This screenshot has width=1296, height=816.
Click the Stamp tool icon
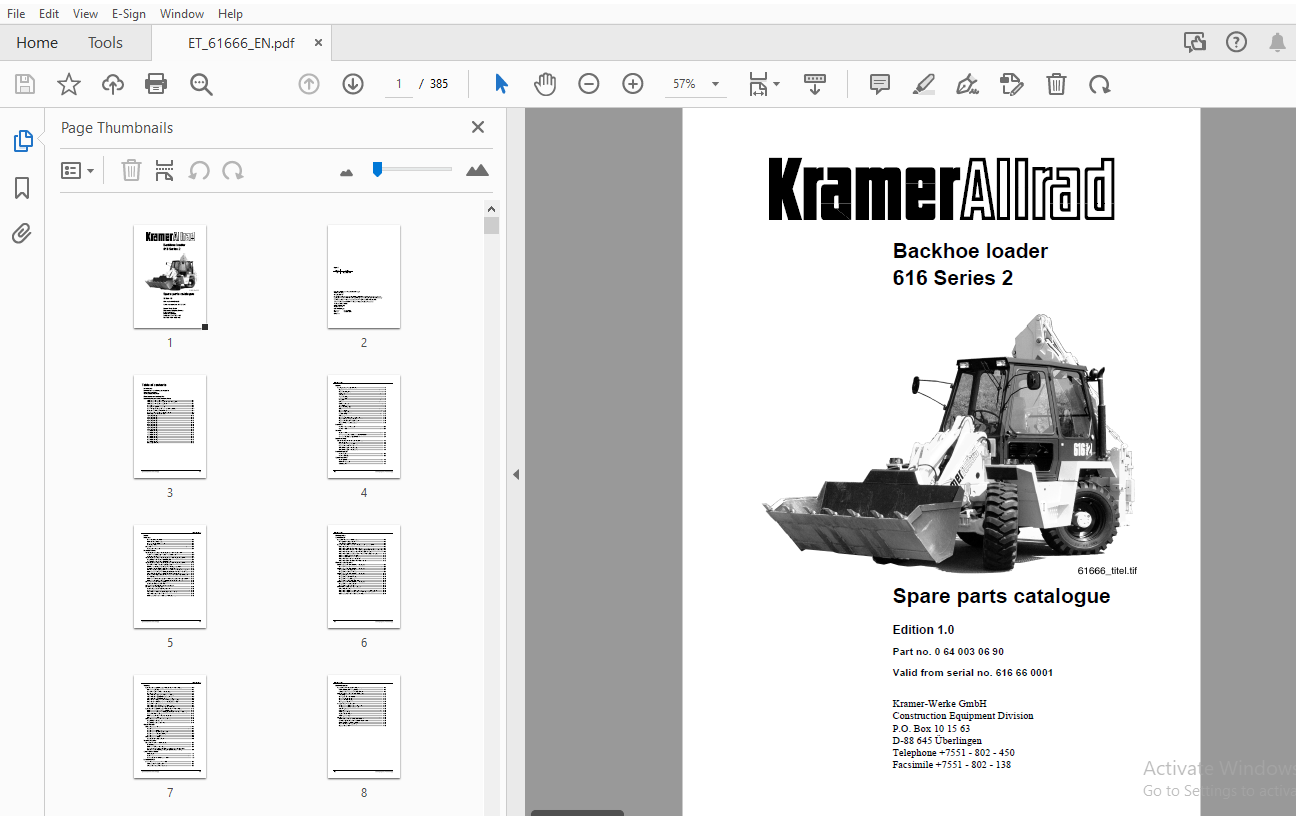pos(1012,84)
